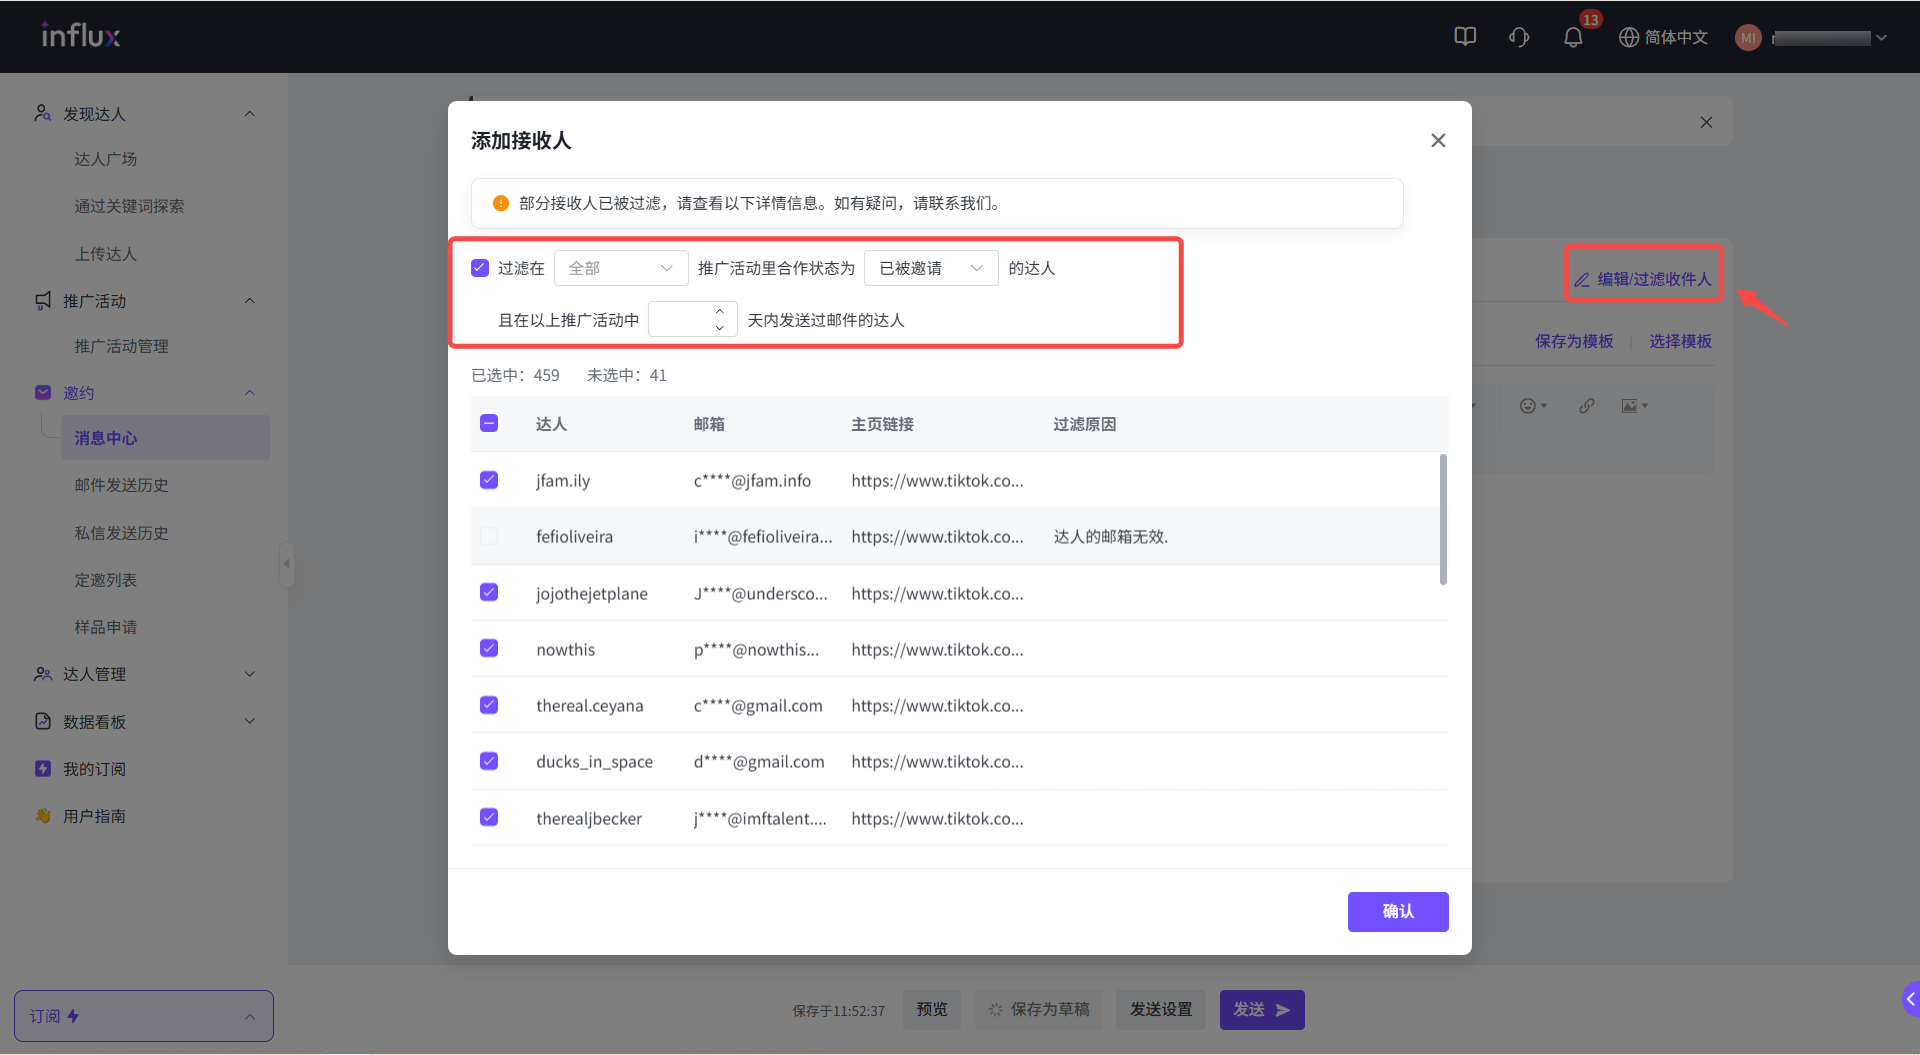
Task: Click the insert image icon
Action: 1630,406
